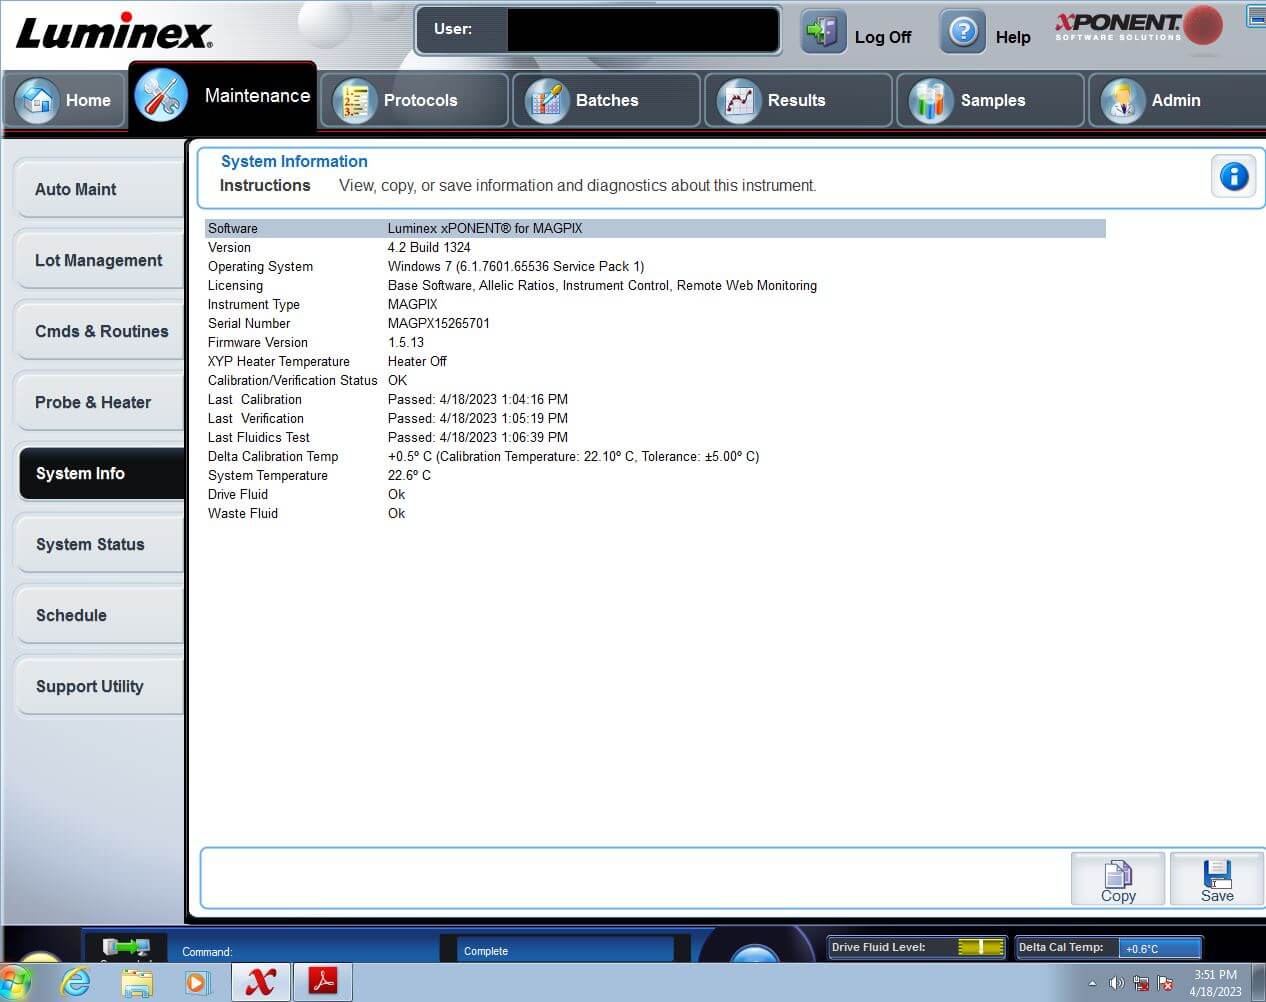
Task: Save the system information
Action: pyautogui.click(x=1216, y=880)
